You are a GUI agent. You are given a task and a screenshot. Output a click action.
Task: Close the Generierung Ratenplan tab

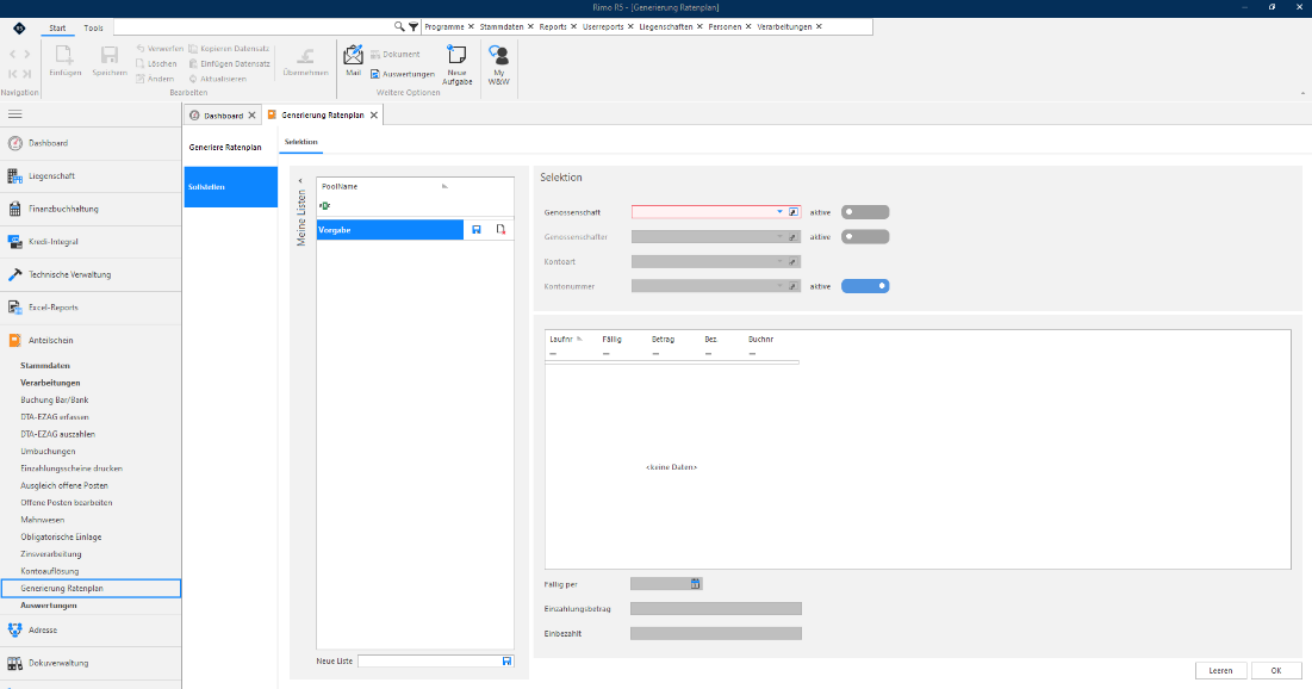374,116
